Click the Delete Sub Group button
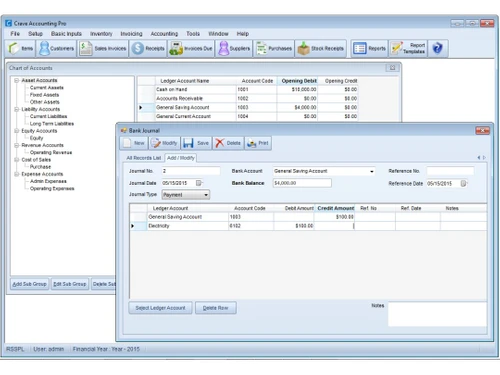The image size is (500, 375). [104, 284]
